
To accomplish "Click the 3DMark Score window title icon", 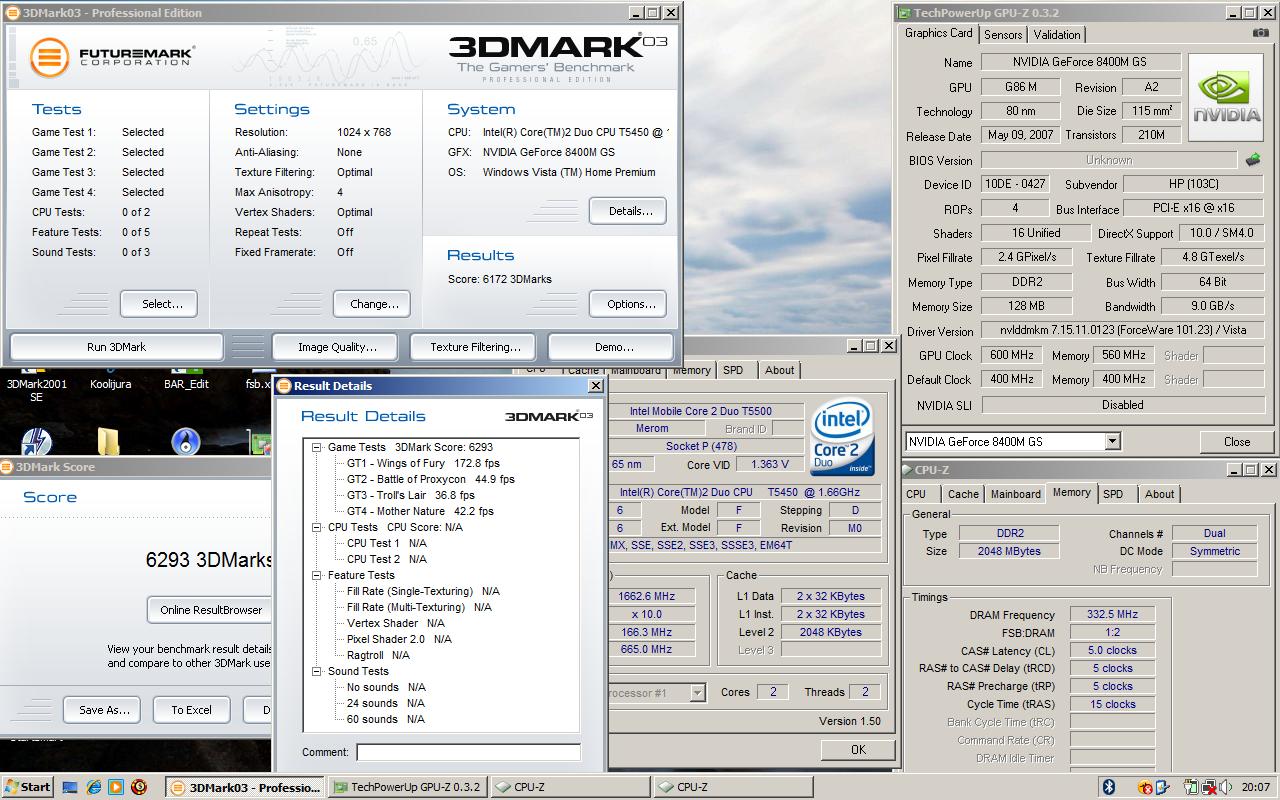I will 7,466.
